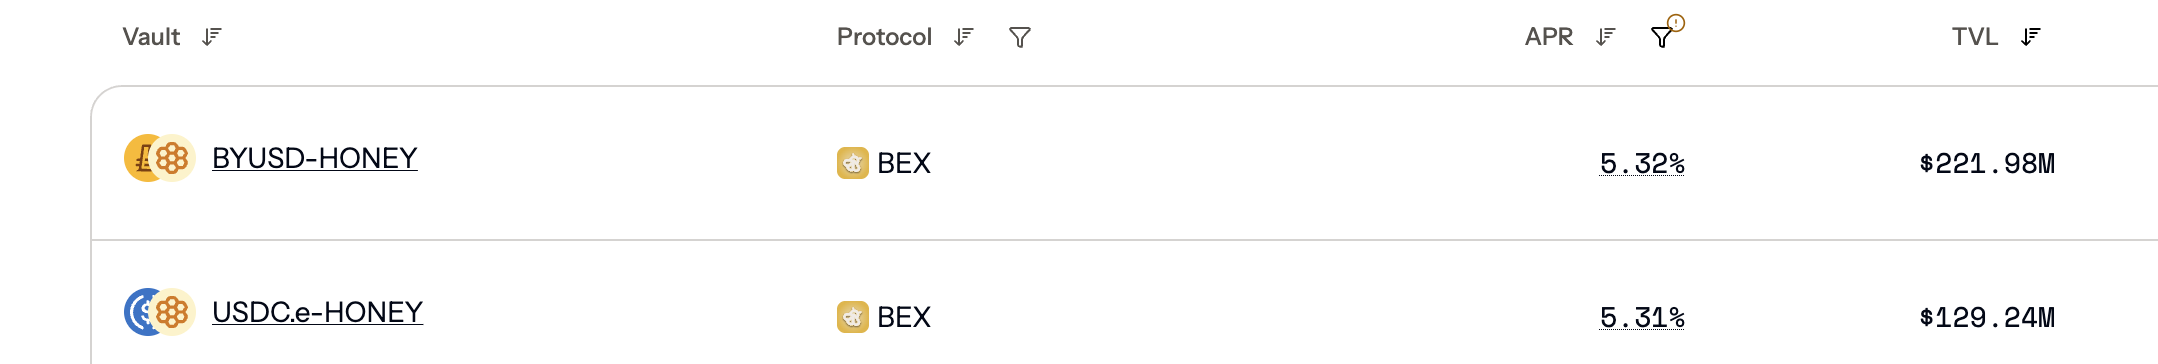The height and width of the screenshot is (364, 2158).
Task: Click BEX protocol icon in USDC.e-HONEY row
Action: point(852,317)
